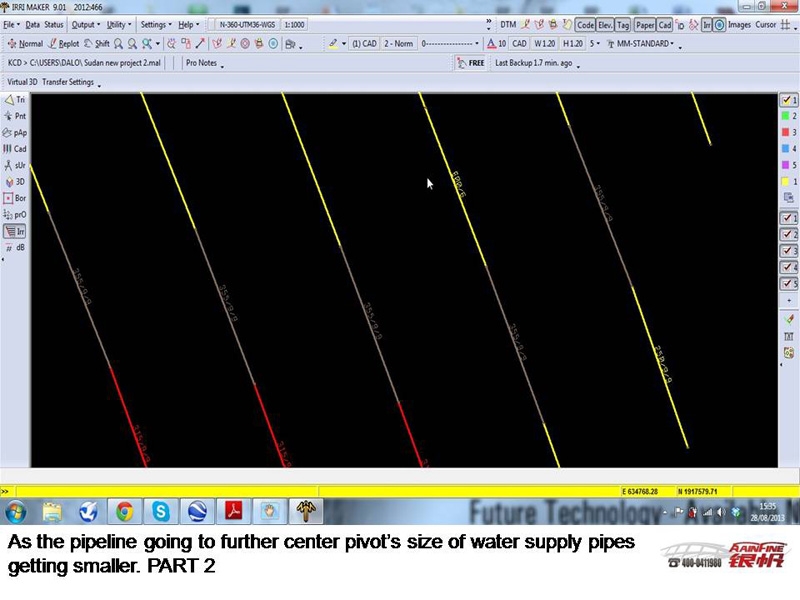Open the dB database module
800x600 pixels.
click(x=14, y=247)
